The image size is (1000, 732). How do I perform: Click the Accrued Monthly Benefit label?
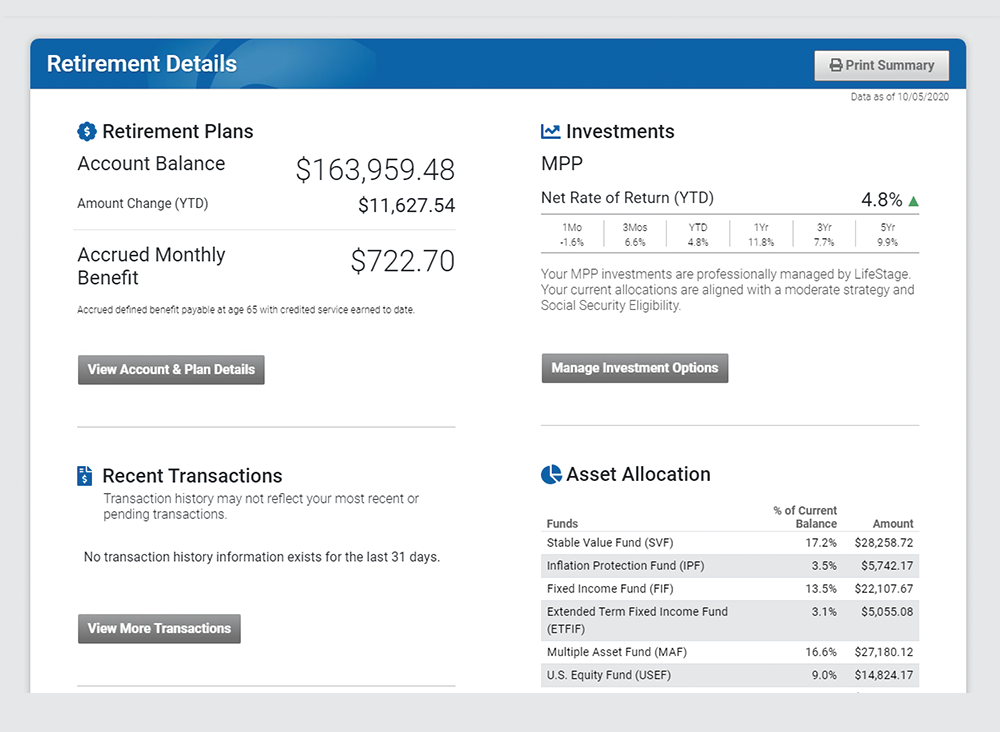click(151, 266)
